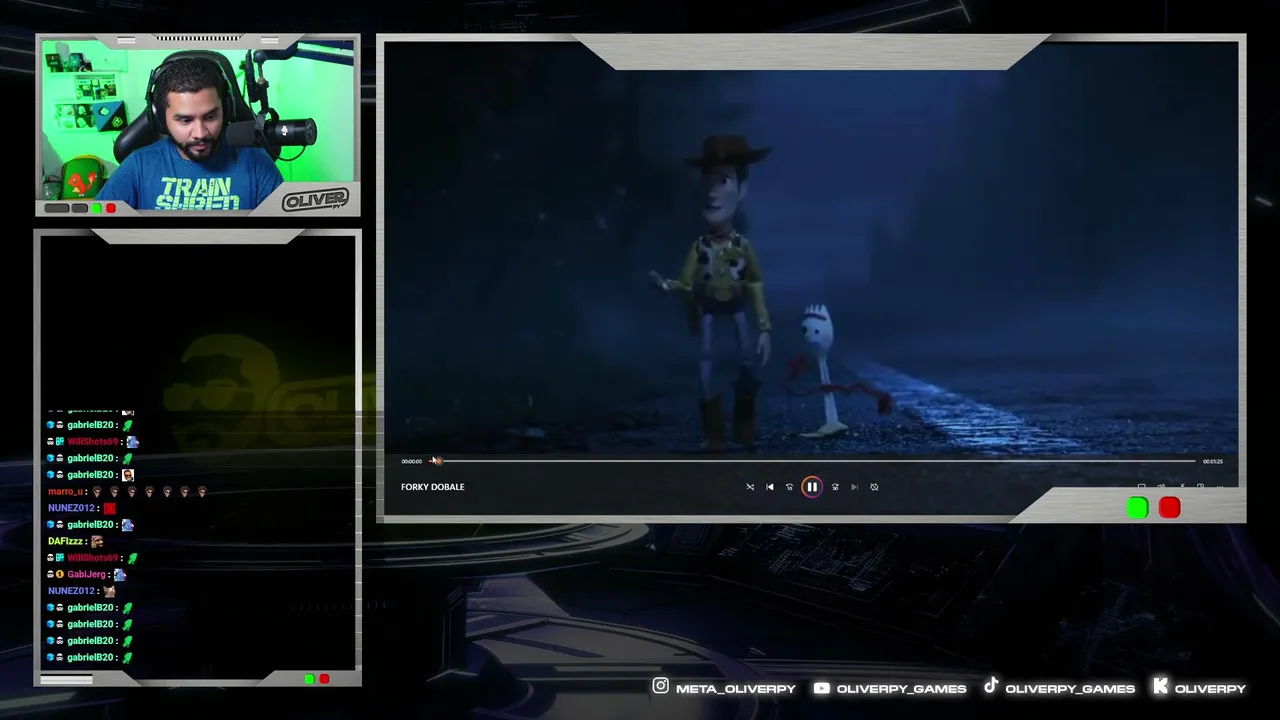Image resolution: width=1280 pixels, height=720 pixels.
Task: Click the seek bar playhead handle
Action: coord(436,461)
